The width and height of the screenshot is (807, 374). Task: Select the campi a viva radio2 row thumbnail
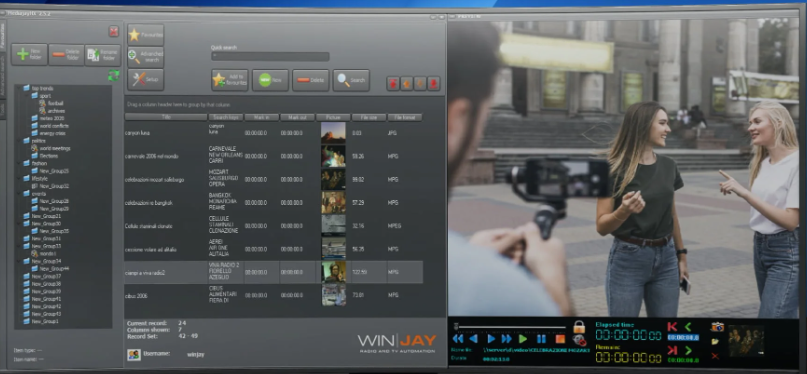click(x=334, y=272)
